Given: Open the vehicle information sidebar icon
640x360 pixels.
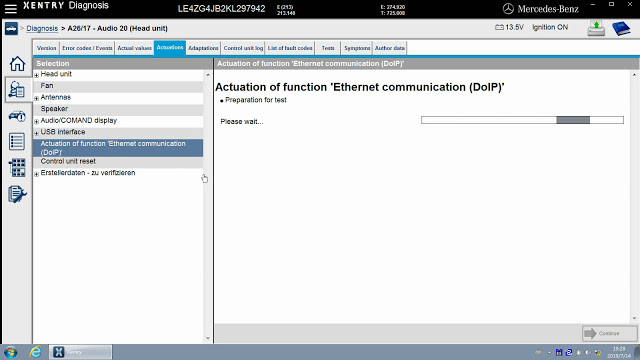Looking at the screenshot, I should click(x=17, y=116).
